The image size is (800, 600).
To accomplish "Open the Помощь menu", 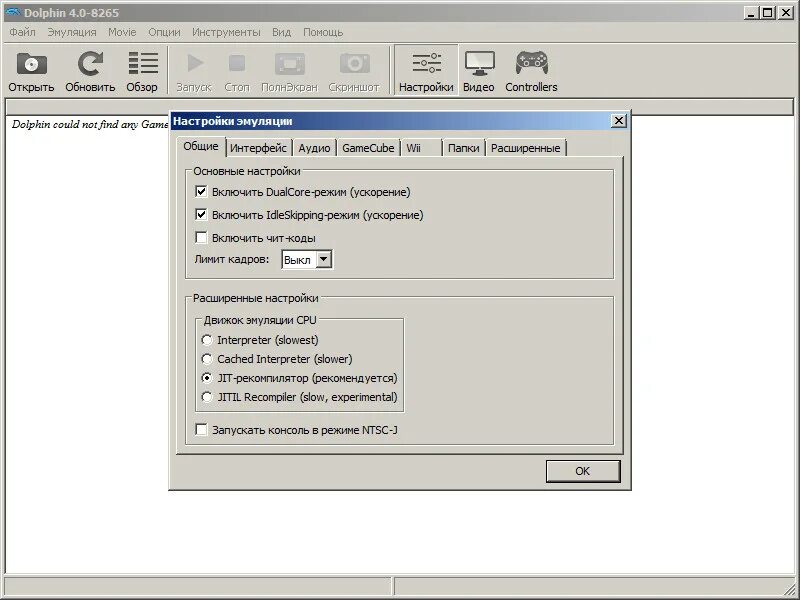I will point(323,32).
